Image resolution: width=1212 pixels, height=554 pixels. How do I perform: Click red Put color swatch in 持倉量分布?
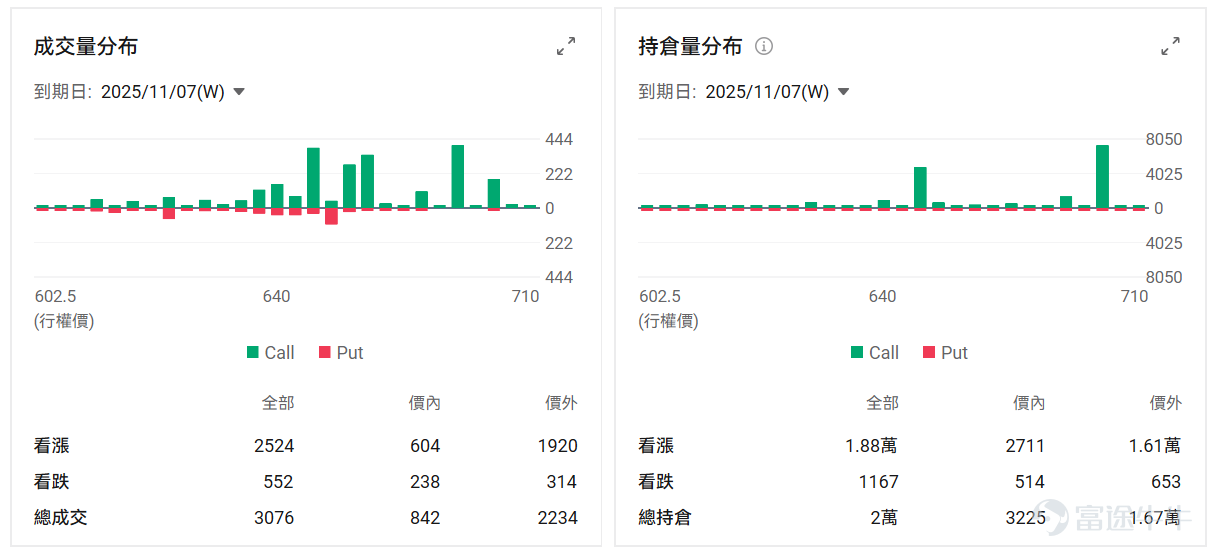tap(928, 352)
